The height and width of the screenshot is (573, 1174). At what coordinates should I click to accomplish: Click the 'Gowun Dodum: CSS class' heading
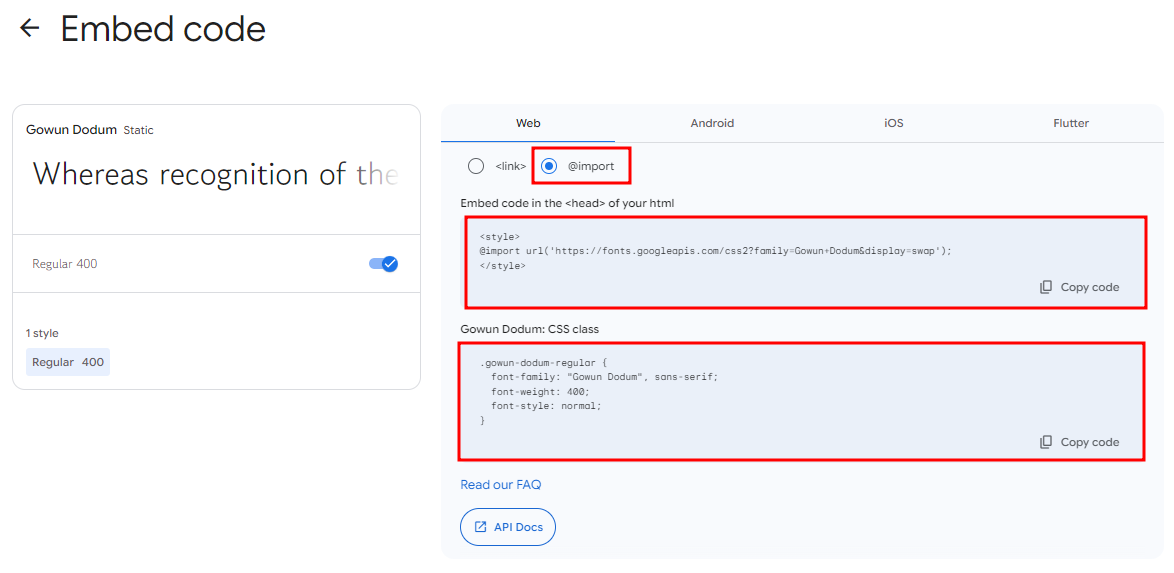[529, 329]
